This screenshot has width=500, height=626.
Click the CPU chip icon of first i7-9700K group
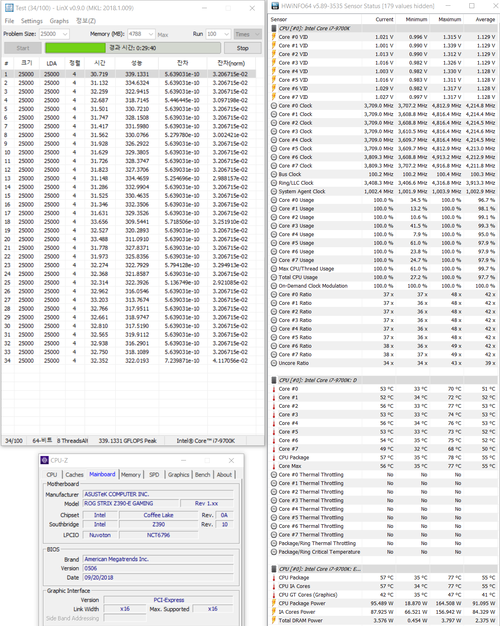tap(274, 28)
